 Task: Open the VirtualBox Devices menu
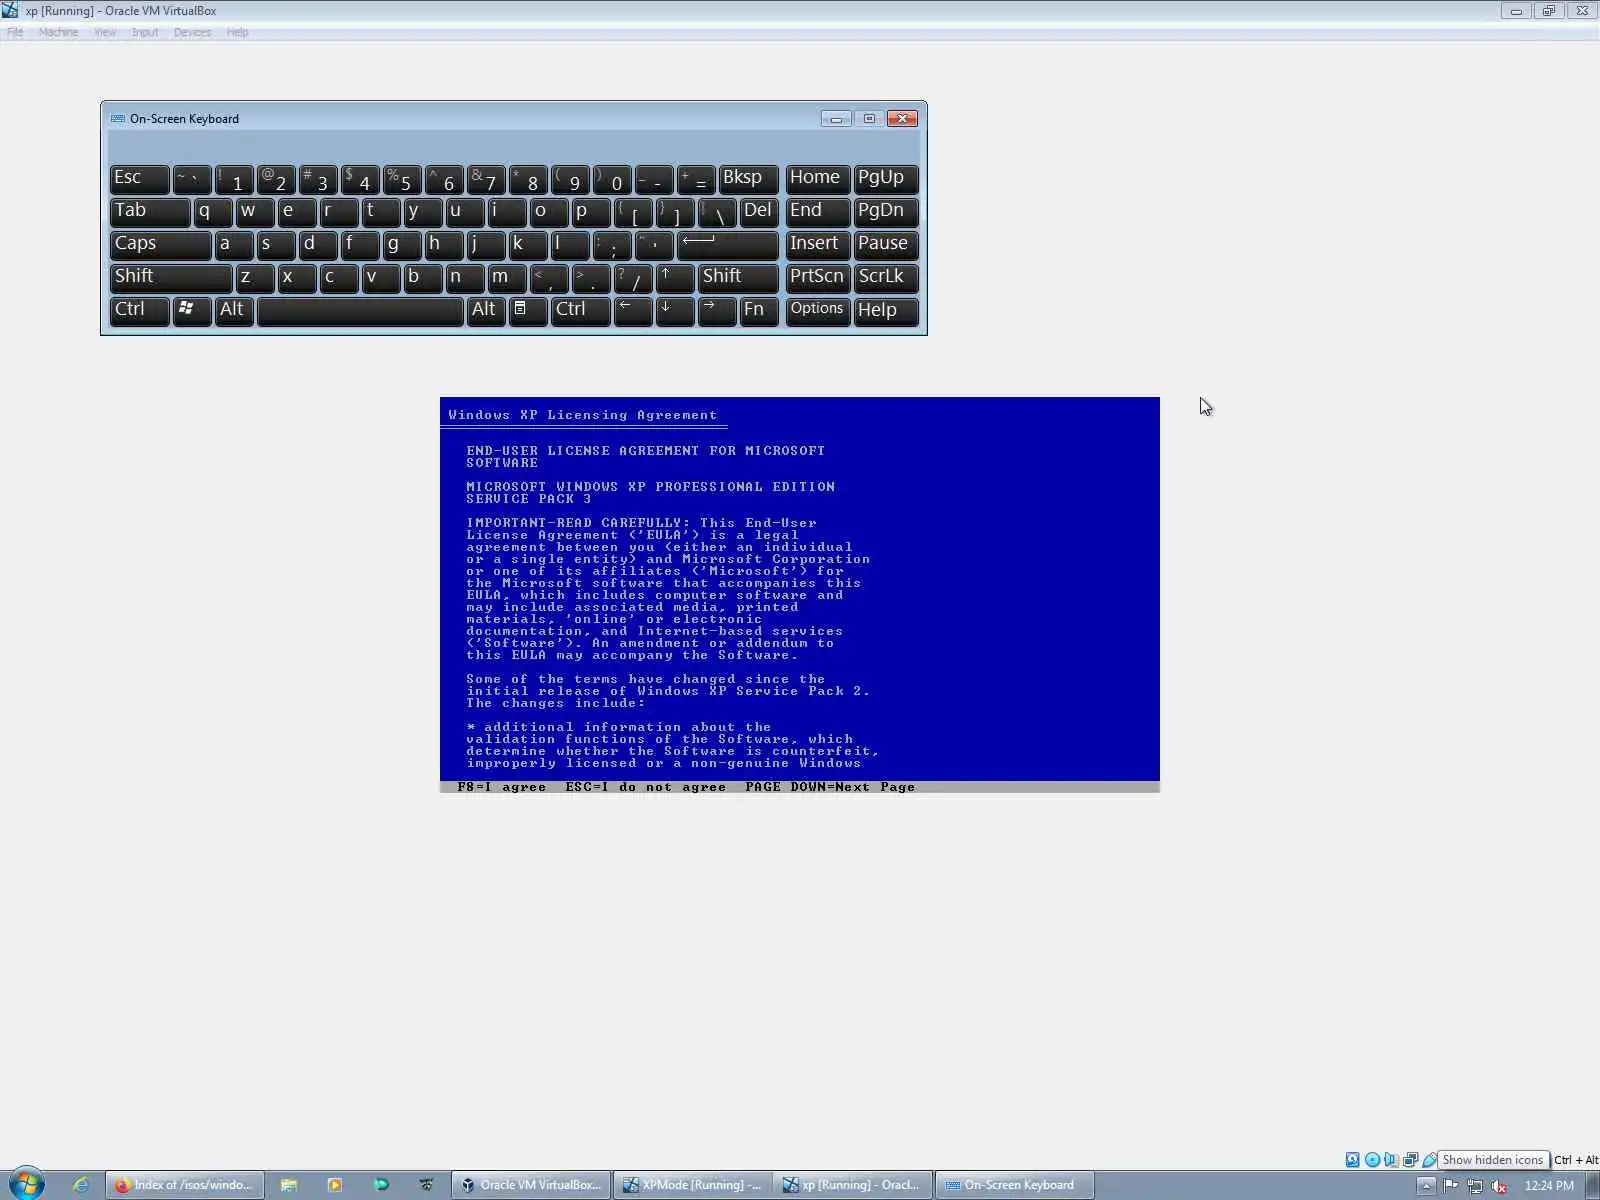coord(192,32)
